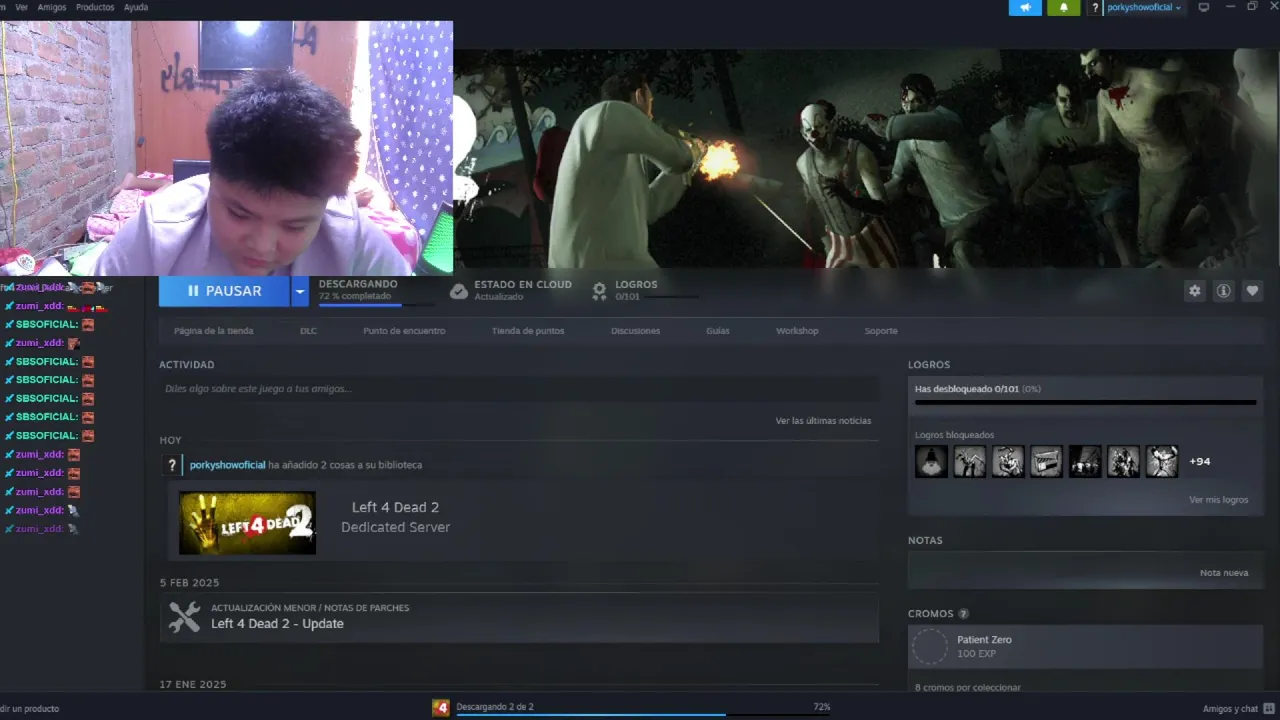Click the question mark help icon
Screen dimensions: 1280x720
(1095, 7)
